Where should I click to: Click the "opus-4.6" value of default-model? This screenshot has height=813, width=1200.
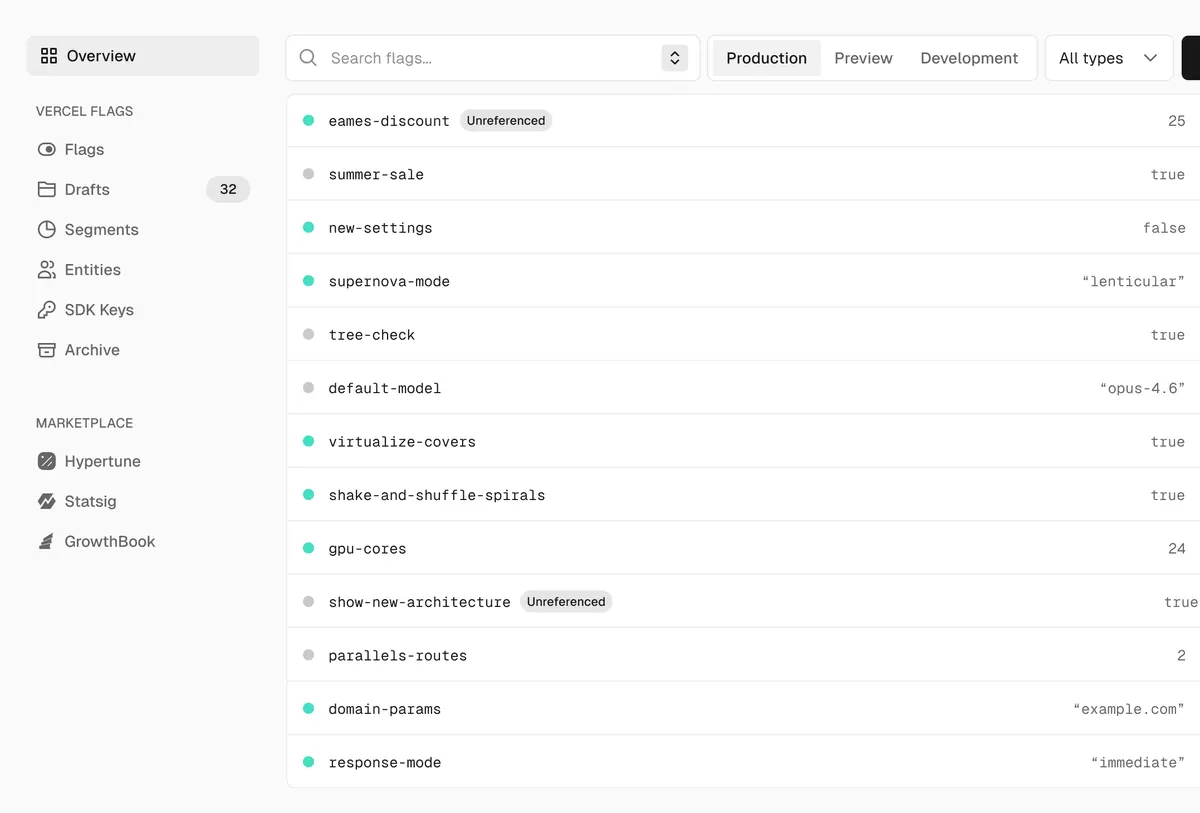tap(1142, 388)
